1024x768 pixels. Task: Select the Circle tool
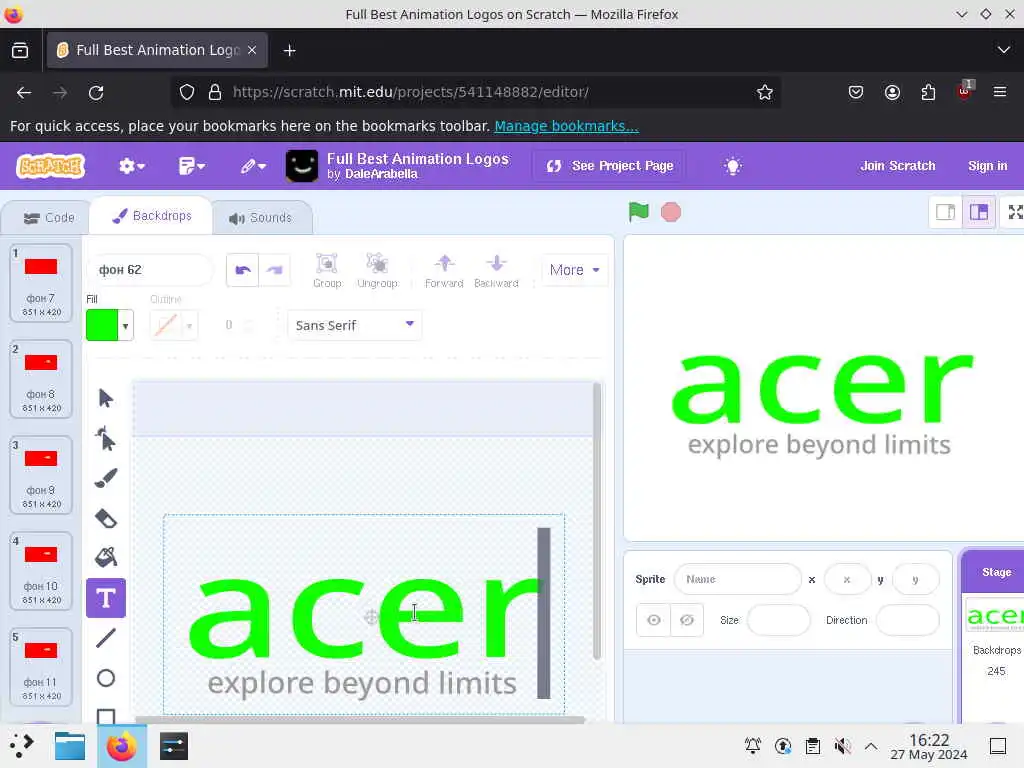pyautogui.click(x=106, y=678)
